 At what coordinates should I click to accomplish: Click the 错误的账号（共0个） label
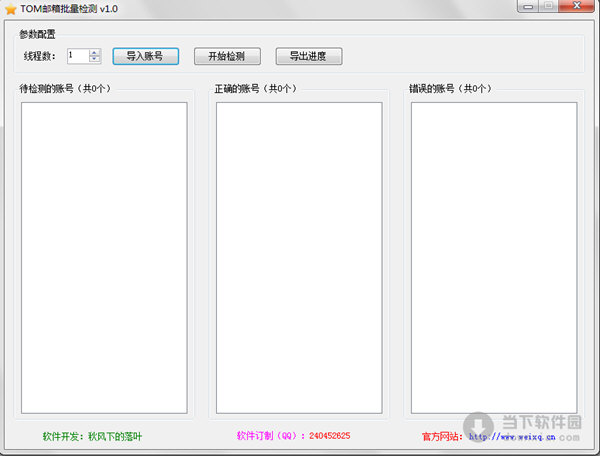pos(450,89)
